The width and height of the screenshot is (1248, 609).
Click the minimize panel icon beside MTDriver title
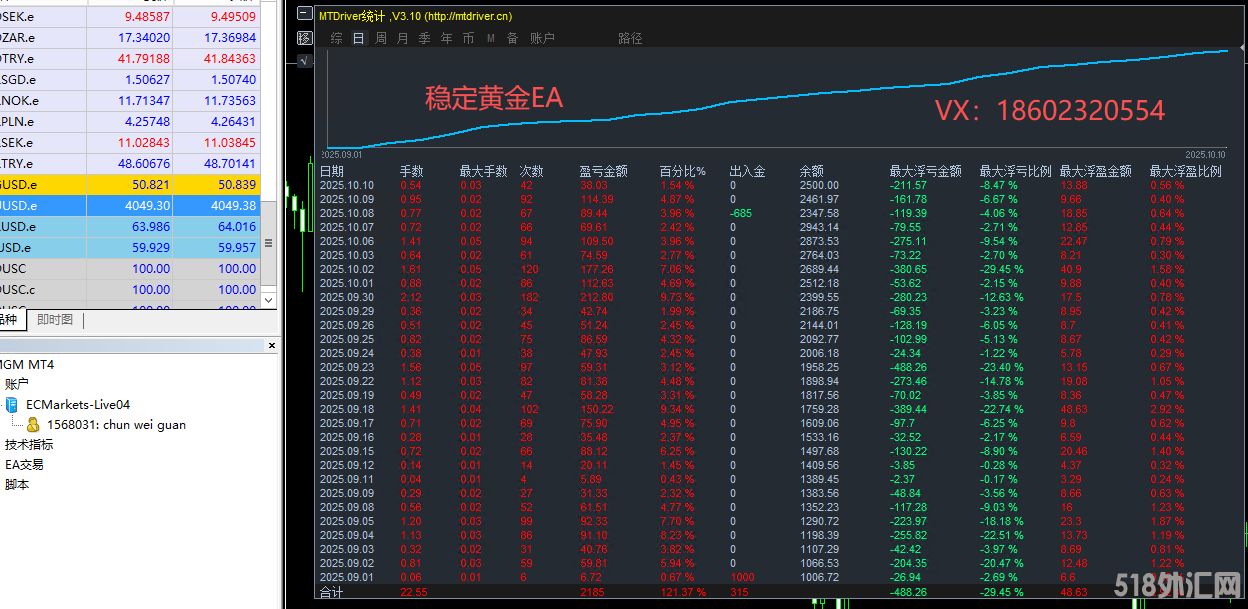click(305, 15)
